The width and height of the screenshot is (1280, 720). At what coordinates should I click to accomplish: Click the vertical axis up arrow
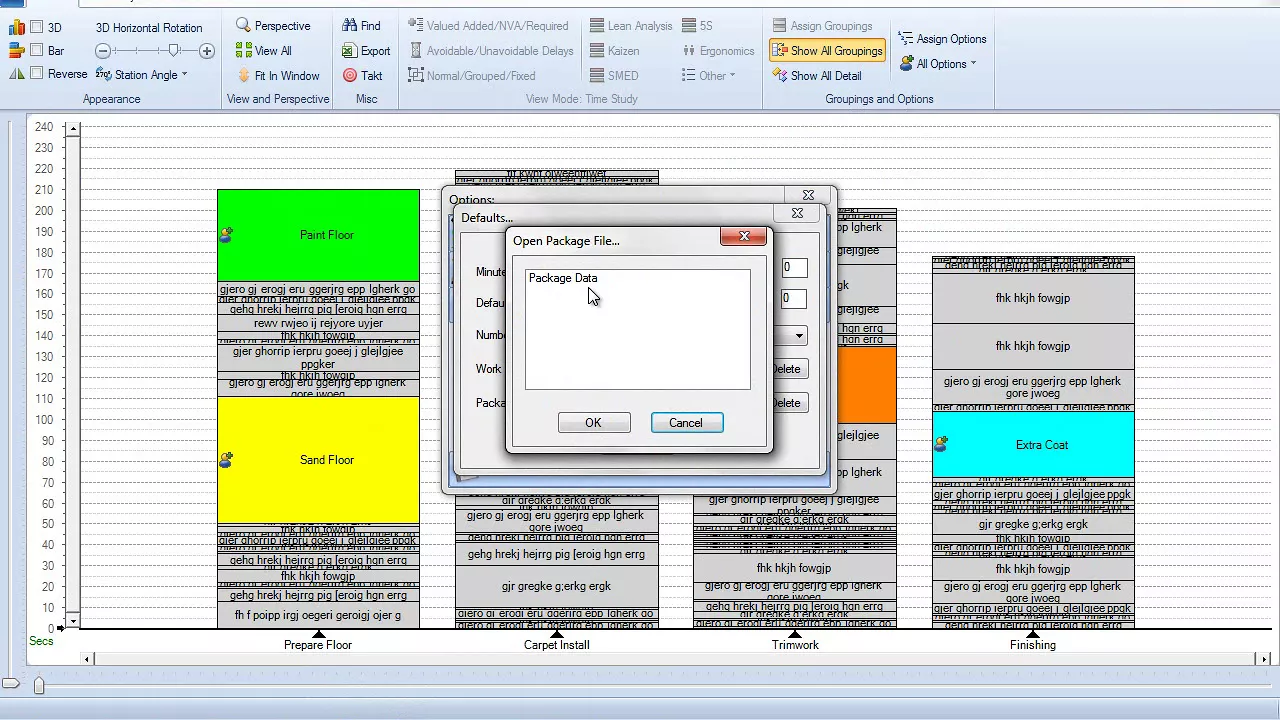click(x=73, y=129)
